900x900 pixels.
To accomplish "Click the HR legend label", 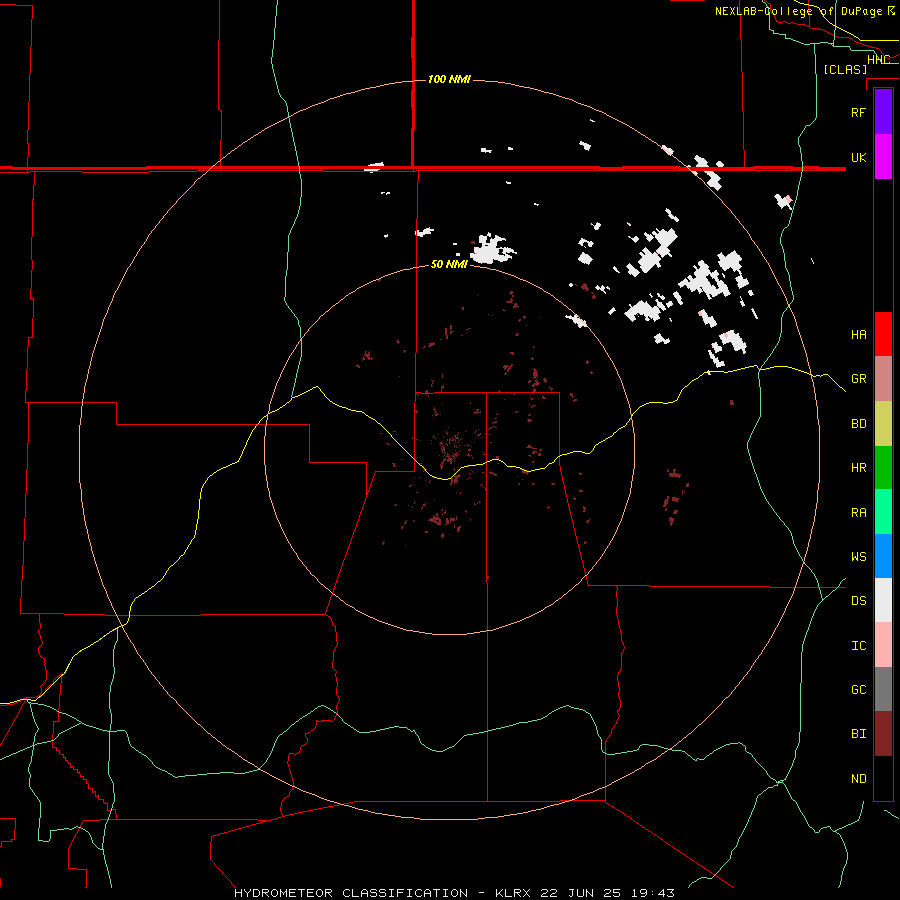I will coord(858,468).
